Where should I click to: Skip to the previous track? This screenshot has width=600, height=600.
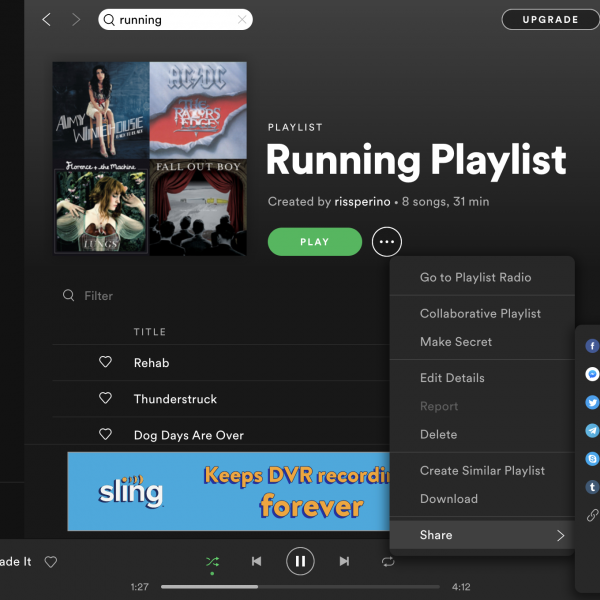(x=256, y=561)
